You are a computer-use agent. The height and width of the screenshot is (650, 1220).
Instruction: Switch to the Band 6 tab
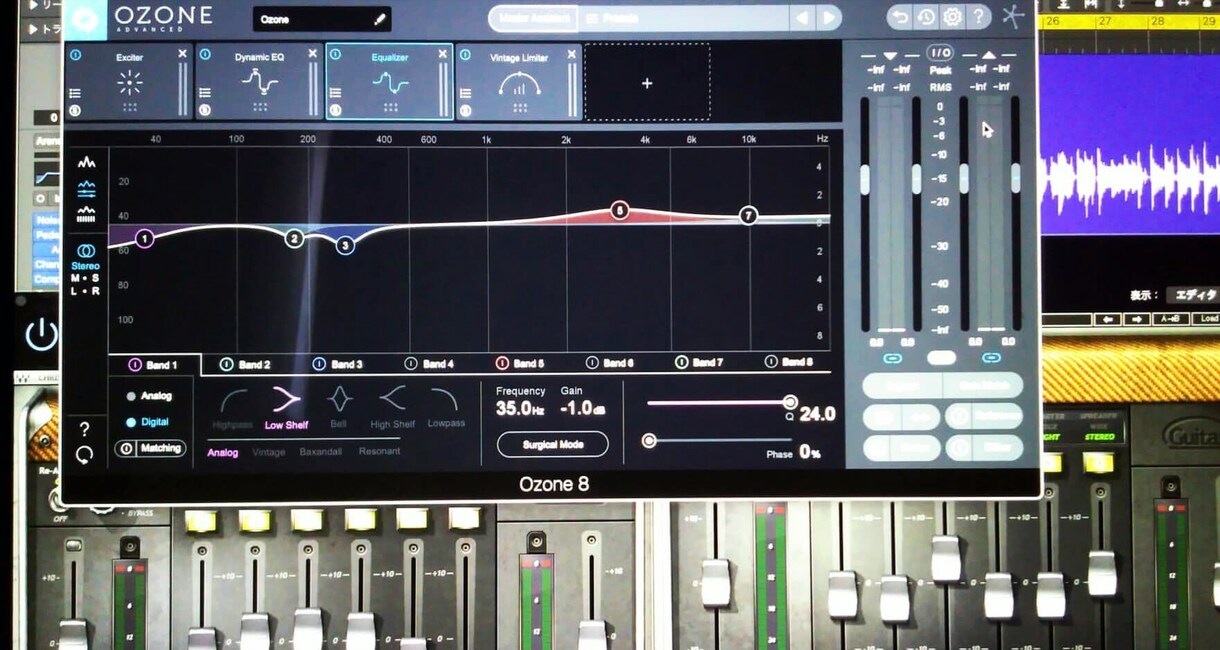click(610, 364)
